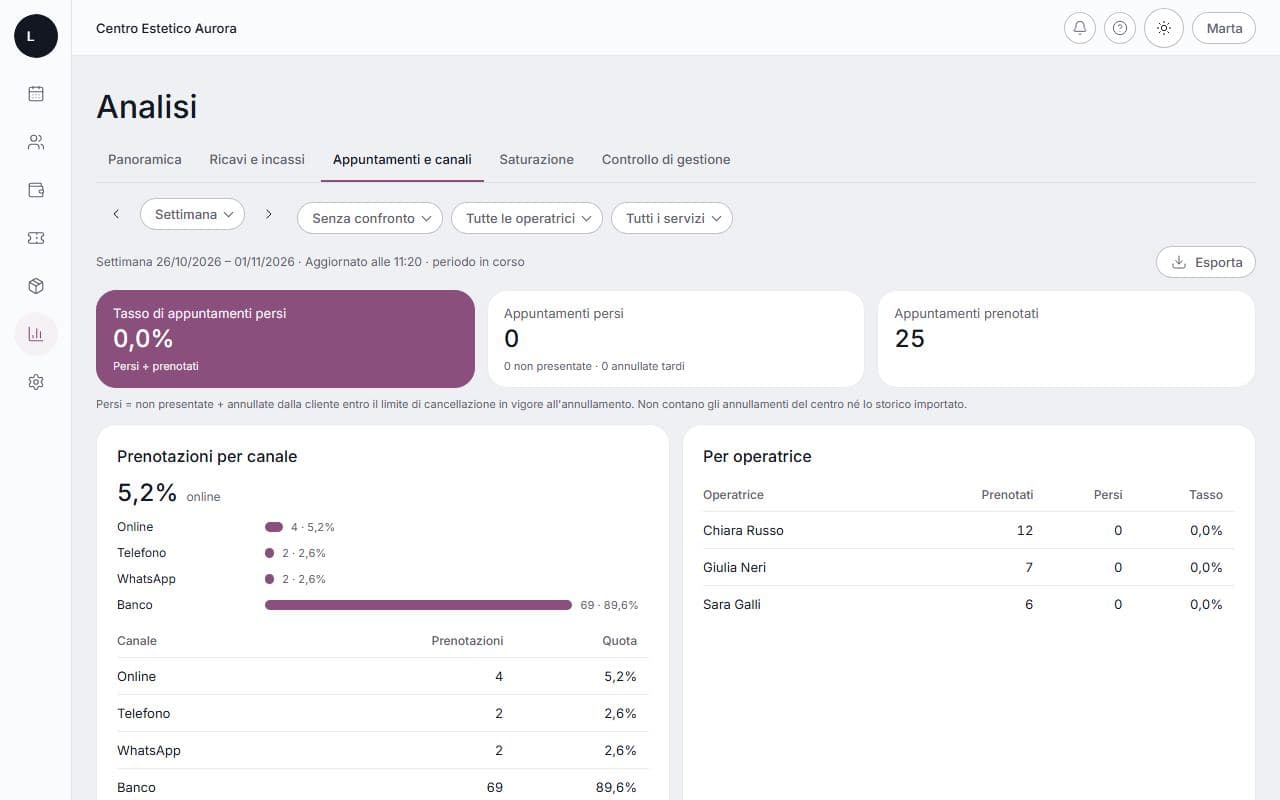Open the clients icon in the sidebar
1280x800 pixels.
pos(36,142)
